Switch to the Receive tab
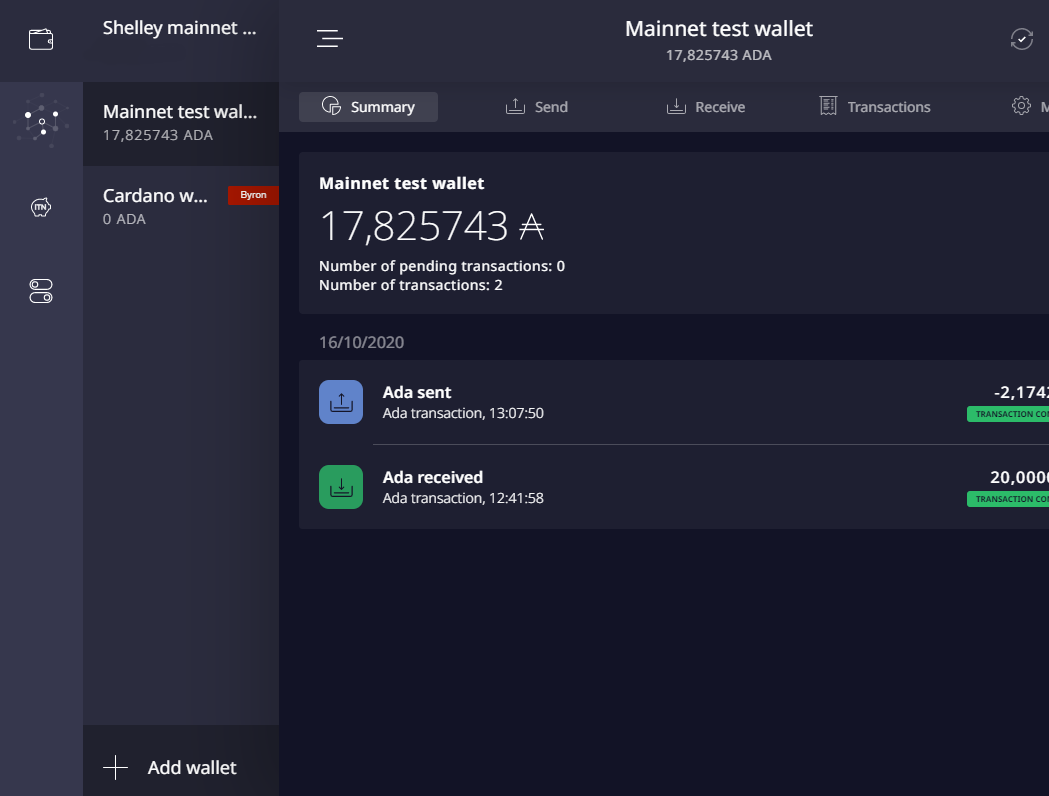Screen dimensions: 1049x796 706,107
